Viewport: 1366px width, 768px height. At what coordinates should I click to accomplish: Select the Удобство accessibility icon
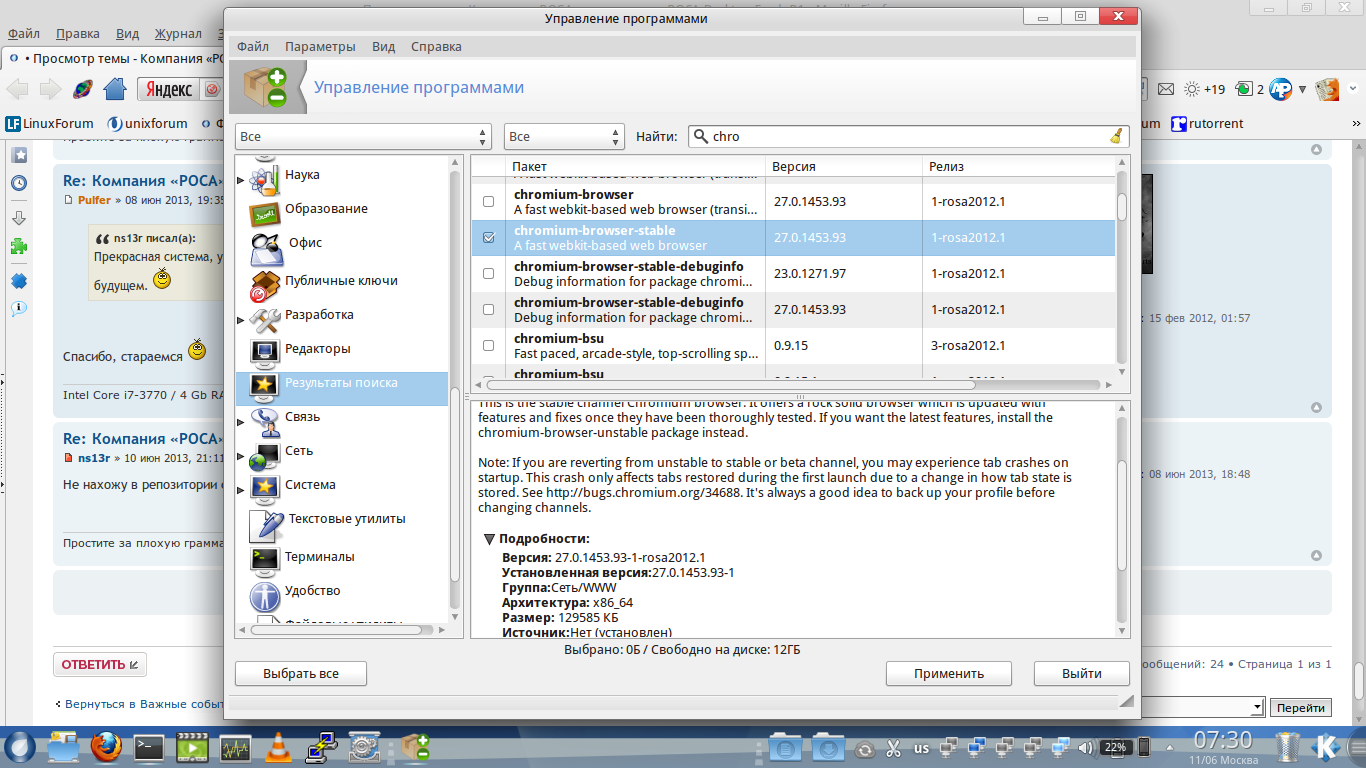point(264,593)
